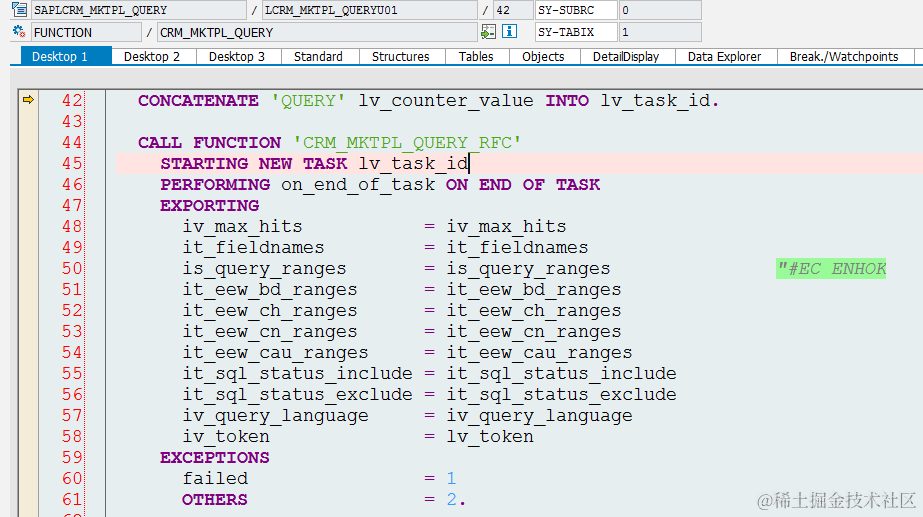Click the line number field showing 42

point(512,10)
